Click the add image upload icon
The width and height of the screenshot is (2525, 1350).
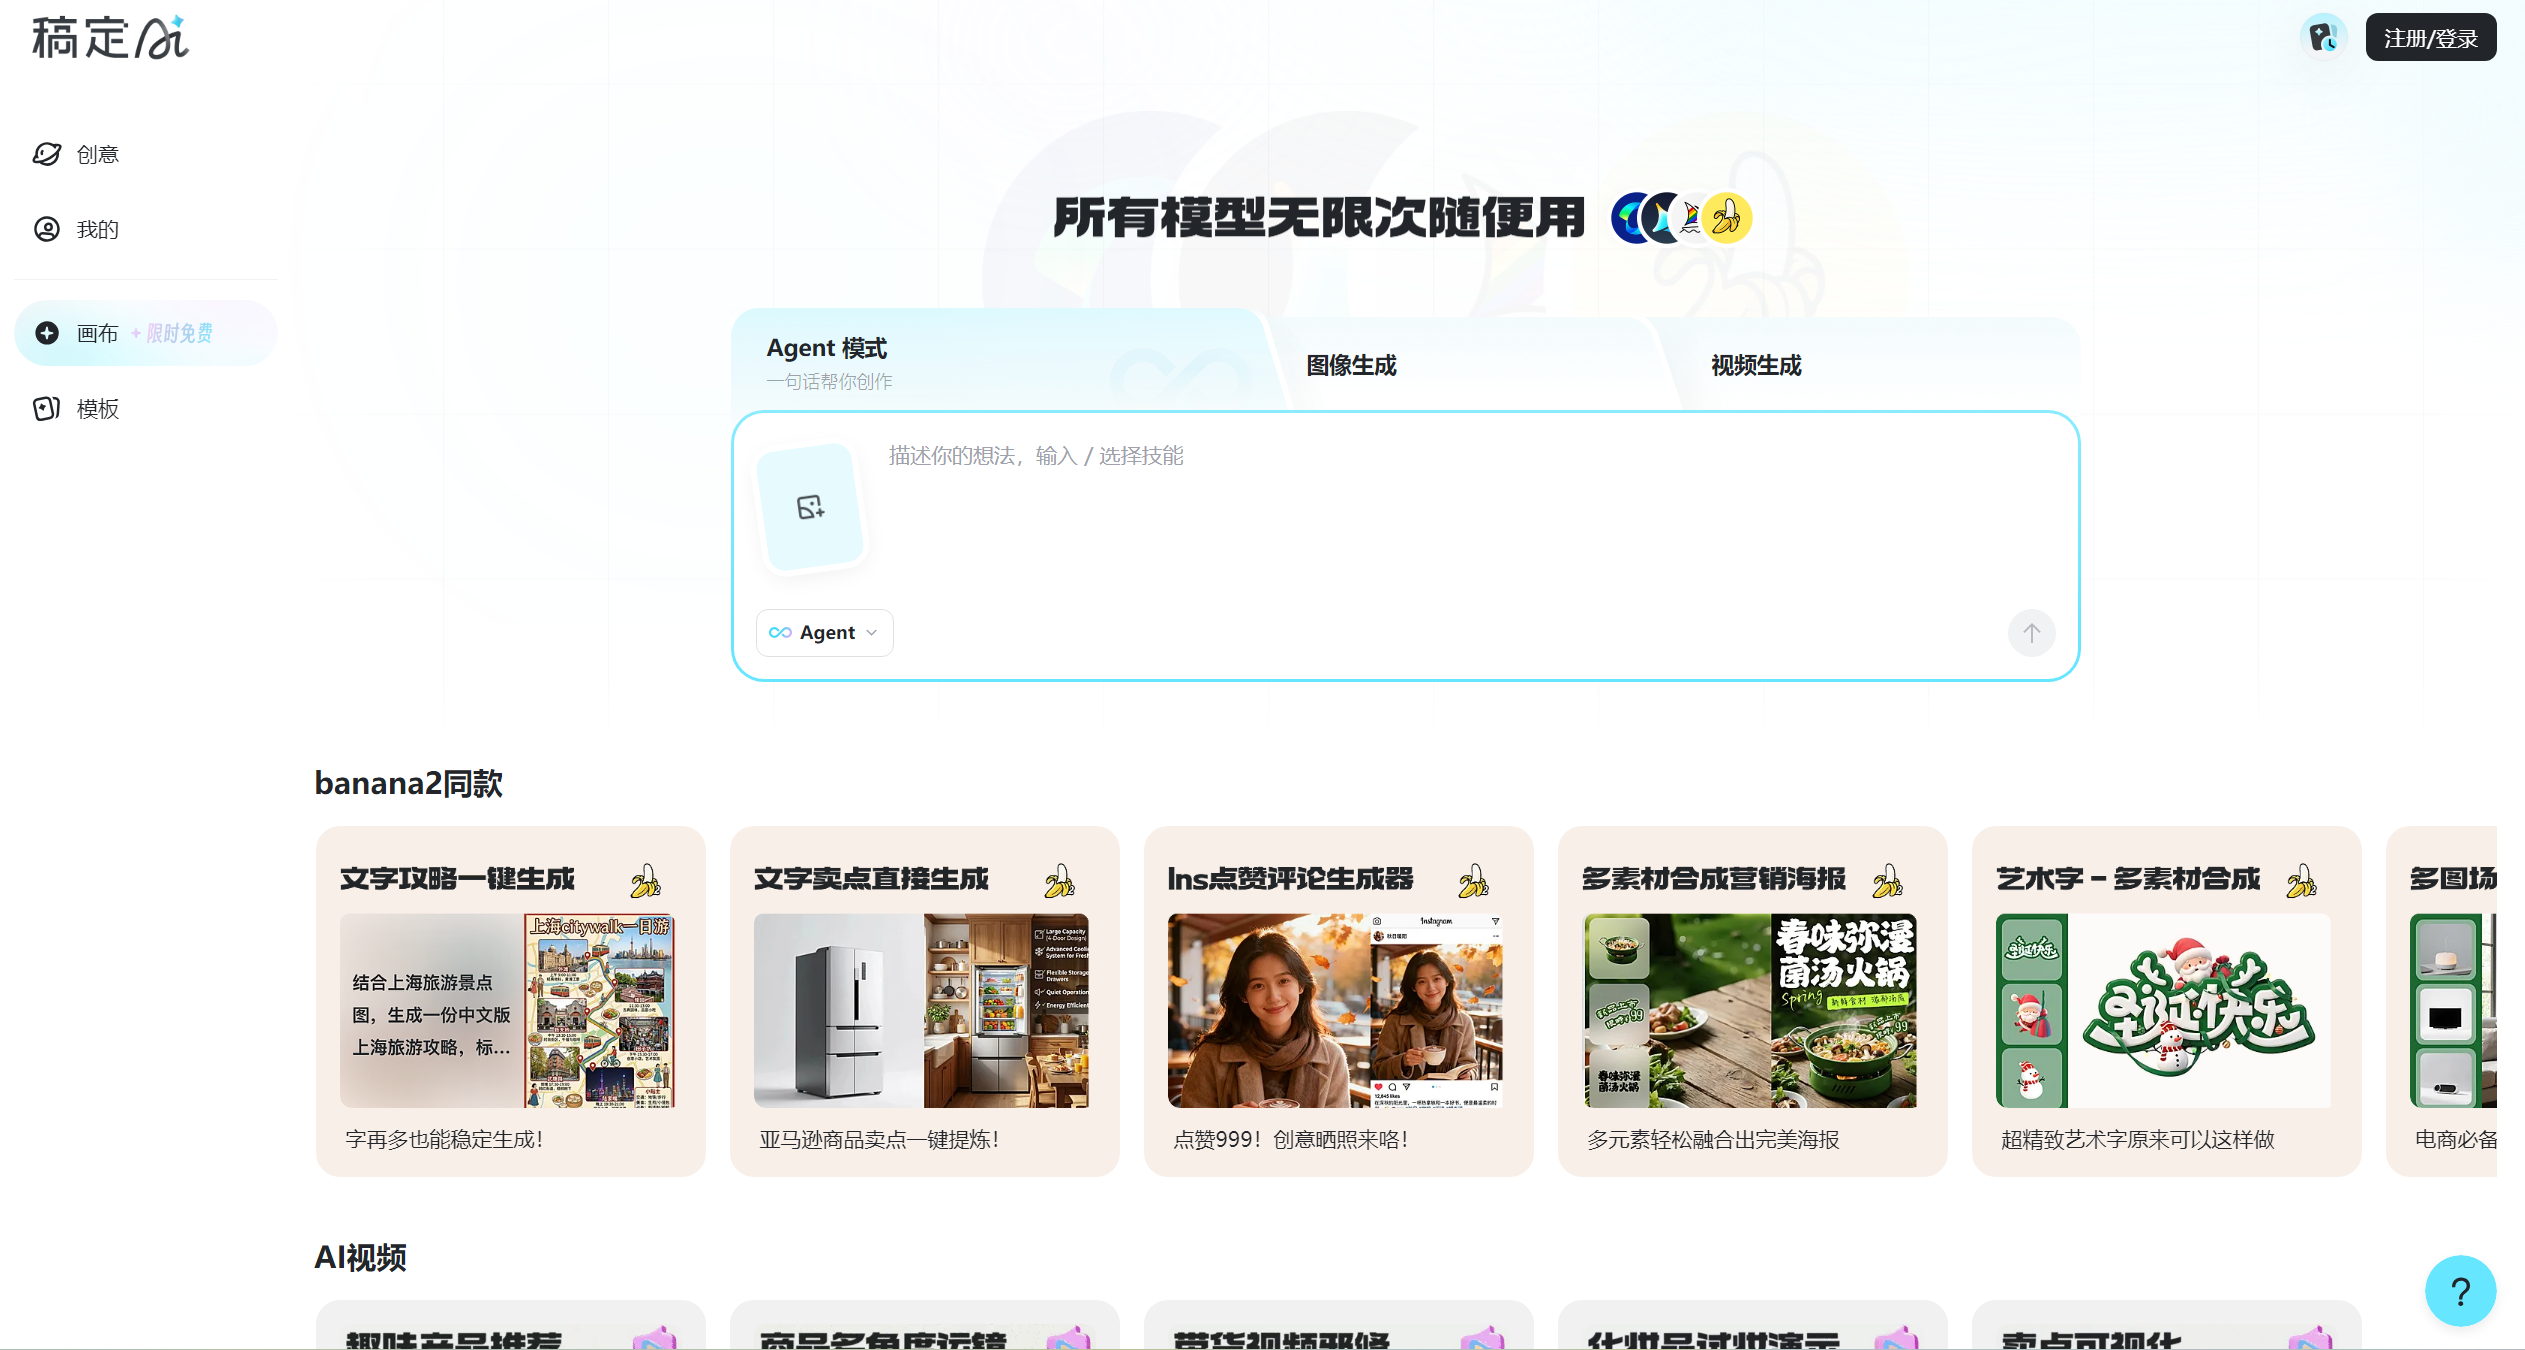[810, 507]
